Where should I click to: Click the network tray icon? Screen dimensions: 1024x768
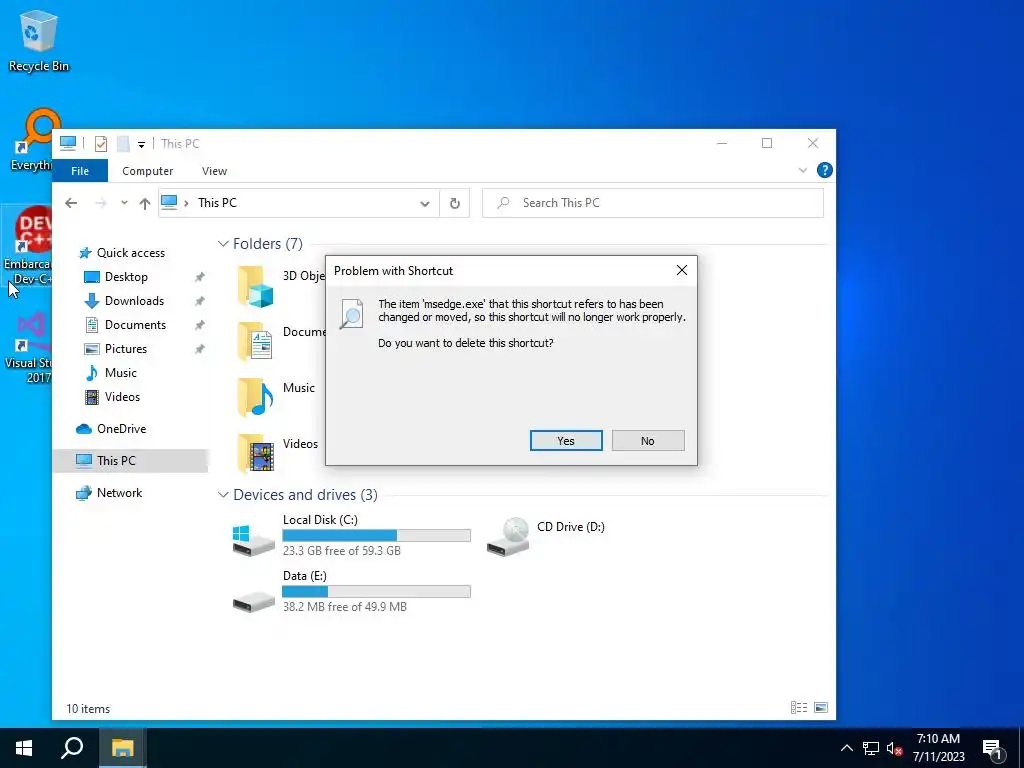871,748
